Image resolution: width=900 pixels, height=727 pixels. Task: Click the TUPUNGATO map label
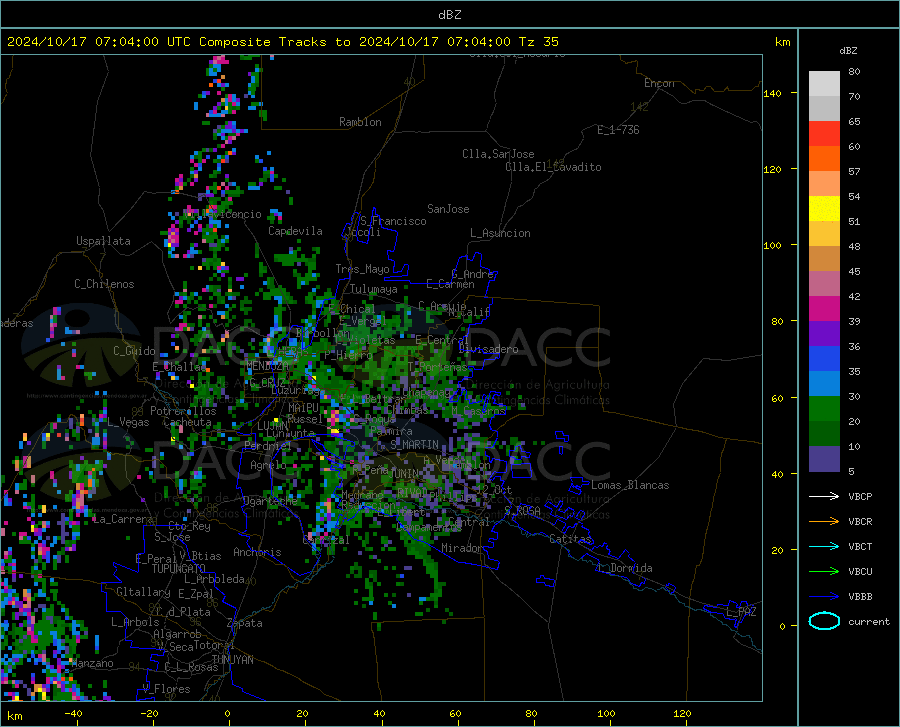coord(179,569)
